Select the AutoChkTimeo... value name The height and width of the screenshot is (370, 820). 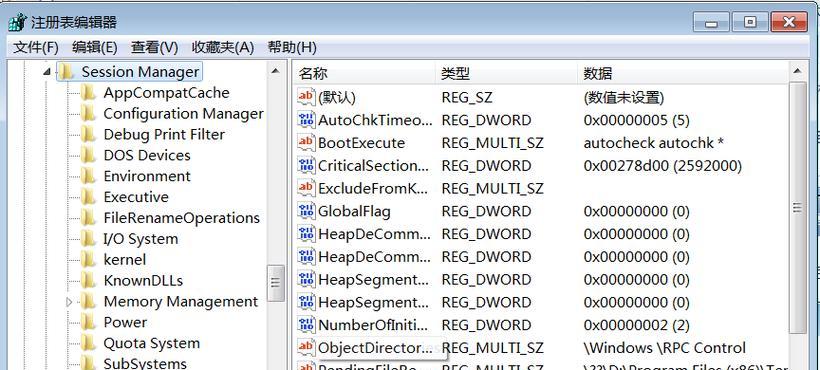point(375,120)
